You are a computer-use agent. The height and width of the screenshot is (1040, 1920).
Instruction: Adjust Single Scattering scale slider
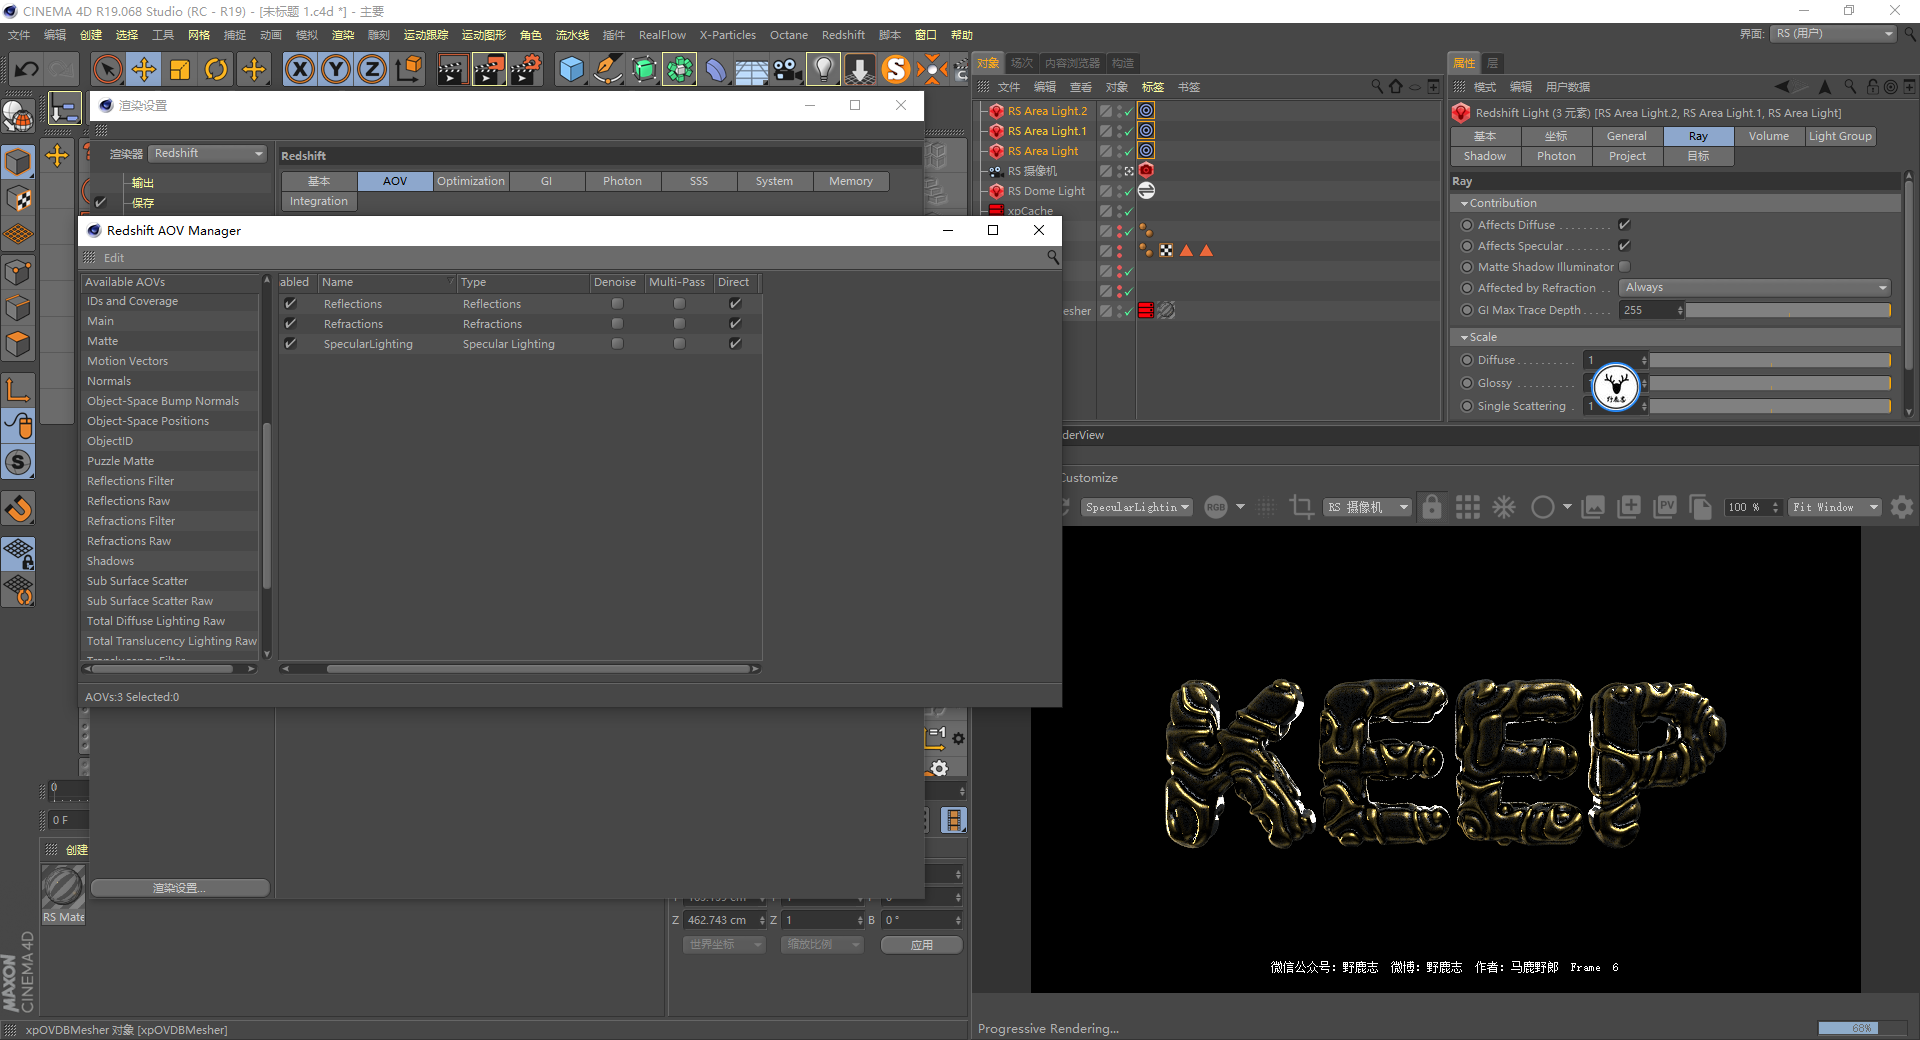[1770, 406]
